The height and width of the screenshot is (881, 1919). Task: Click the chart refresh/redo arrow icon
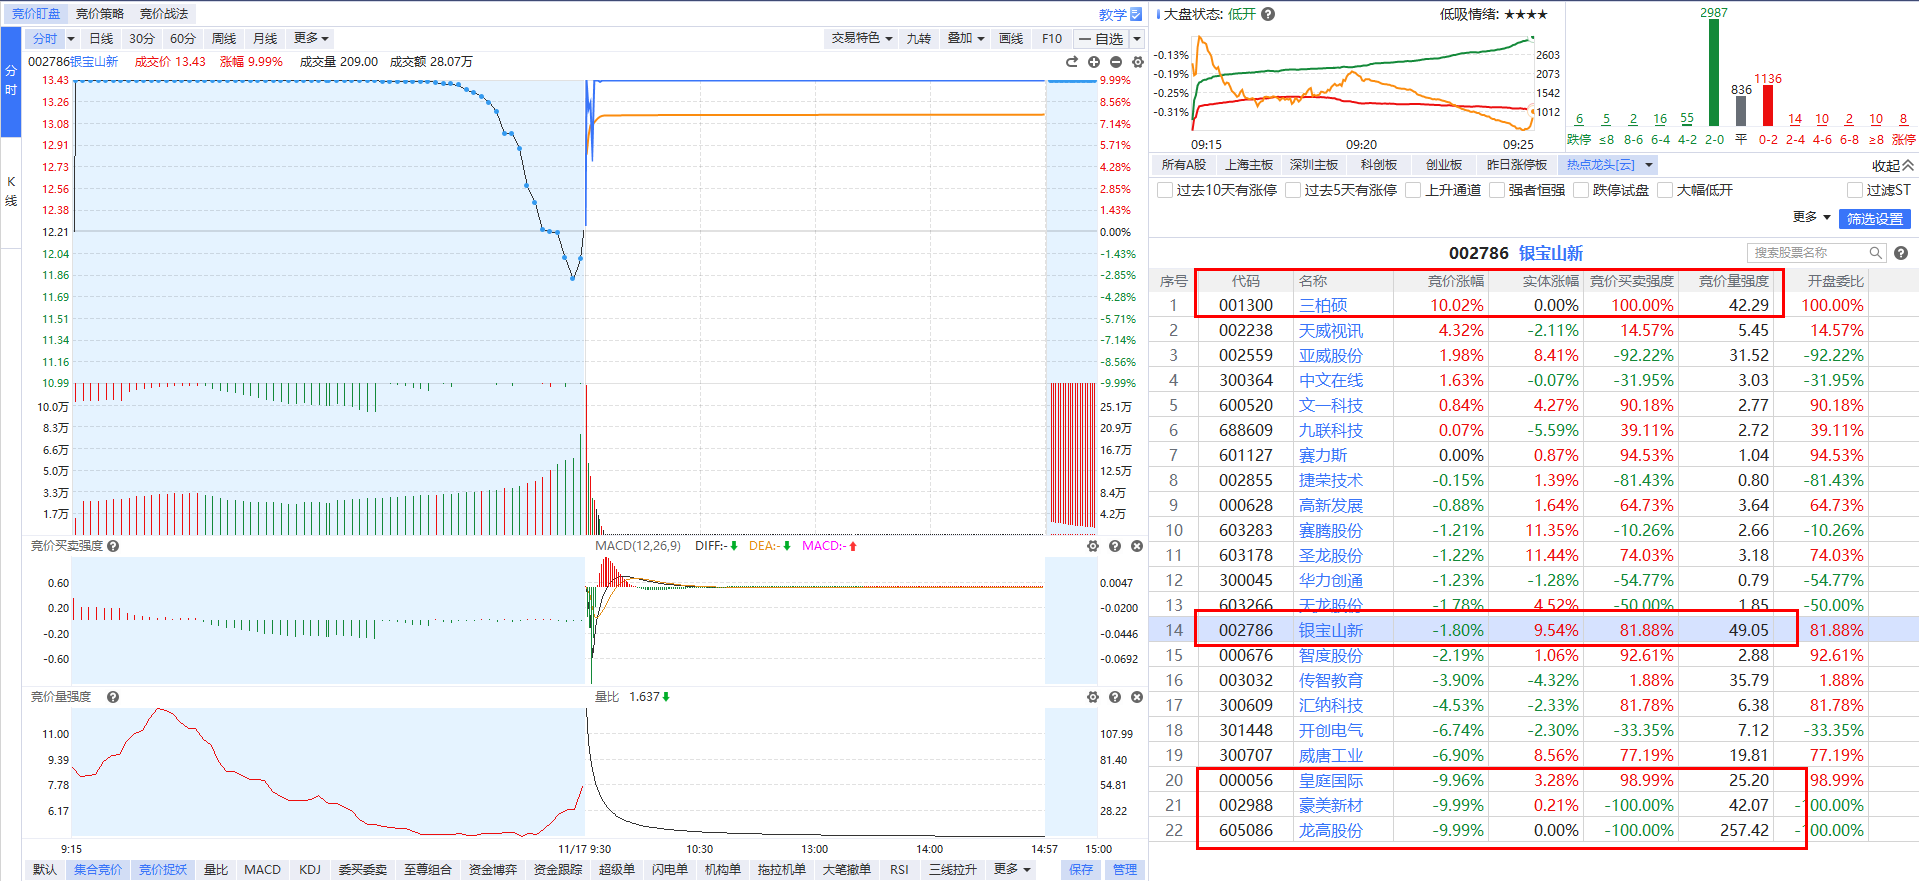point(1072,62)
